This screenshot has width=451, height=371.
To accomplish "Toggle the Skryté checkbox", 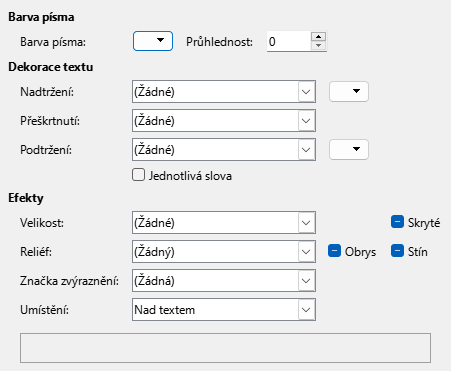I will (397, 222).
